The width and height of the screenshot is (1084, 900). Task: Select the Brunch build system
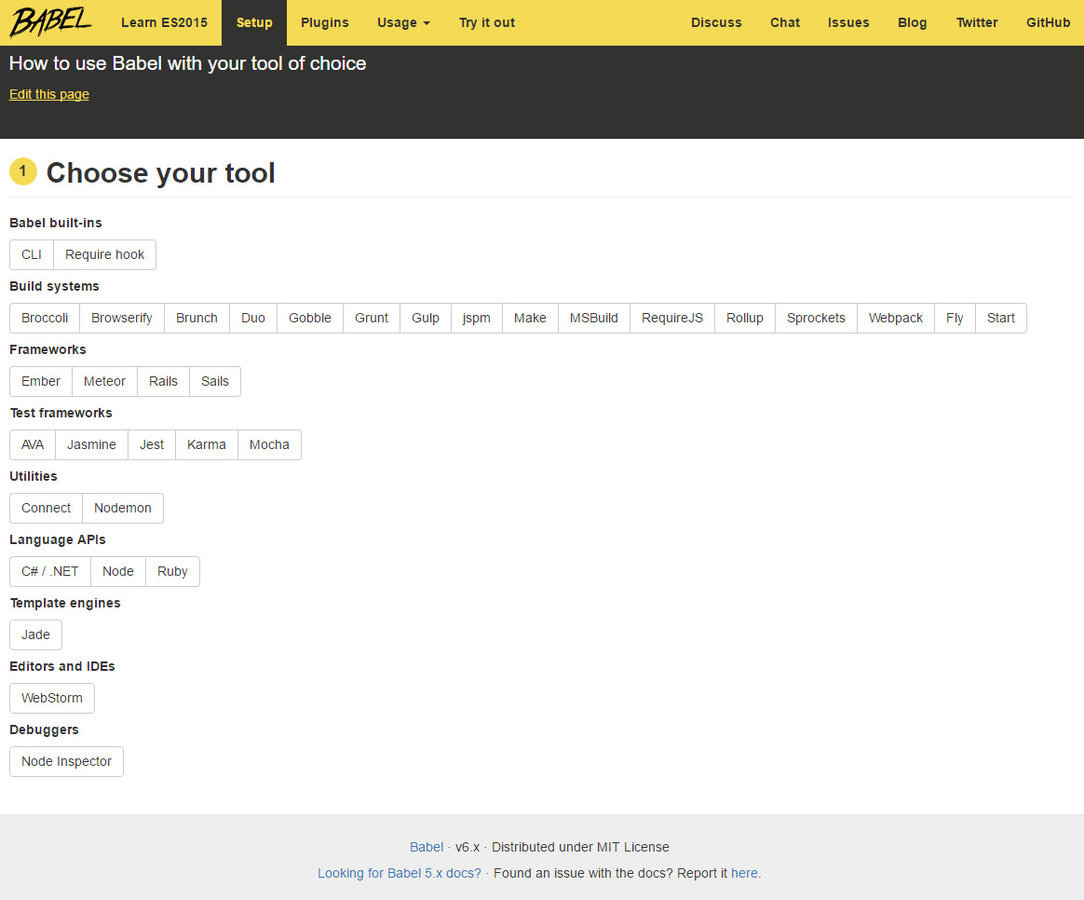click(196, 318)
